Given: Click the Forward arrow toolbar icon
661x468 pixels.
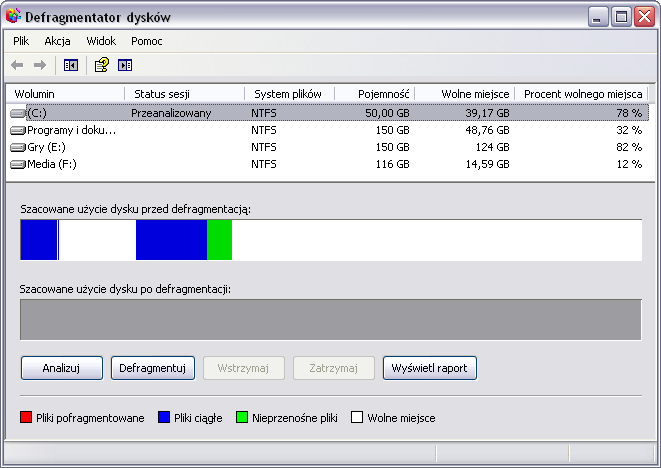Looking at the screenshot, I should [x=40, y=65].
